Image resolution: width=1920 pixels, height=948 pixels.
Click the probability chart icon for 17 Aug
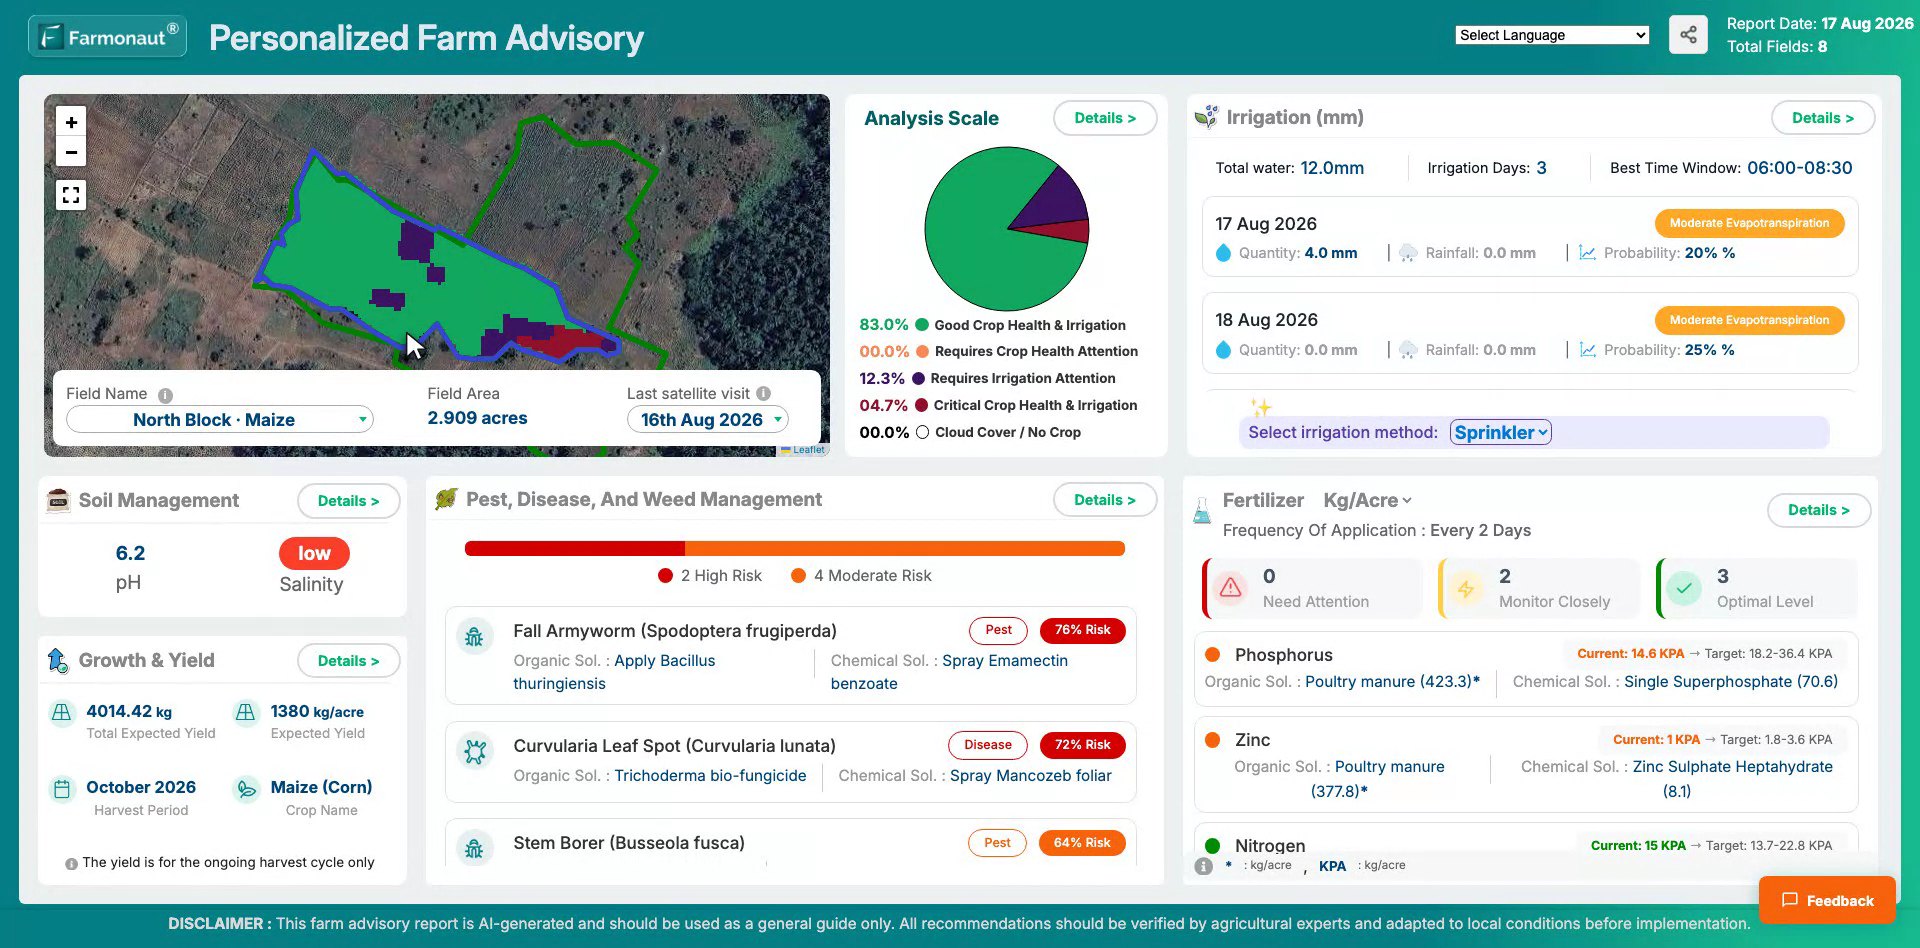(x=1587, y=253)
